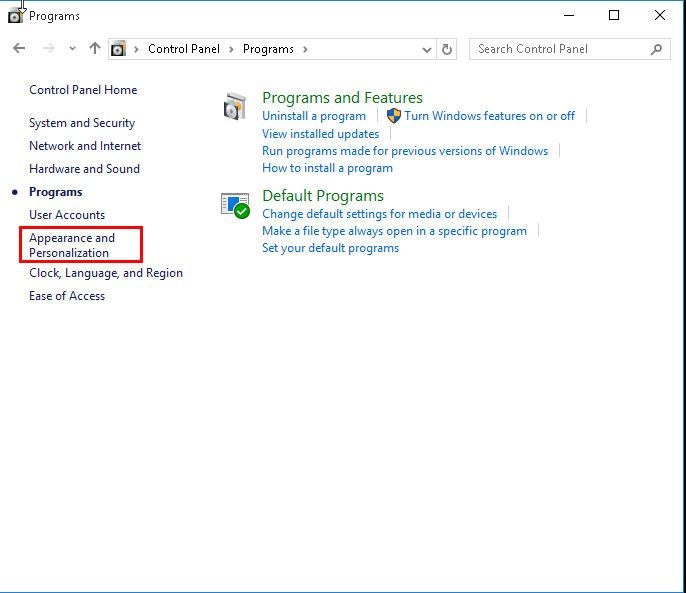Expand the chevron after Programs breadcrumb
Image resolution: width=686 pixels, height=593 pixels.
pos(305,49)
